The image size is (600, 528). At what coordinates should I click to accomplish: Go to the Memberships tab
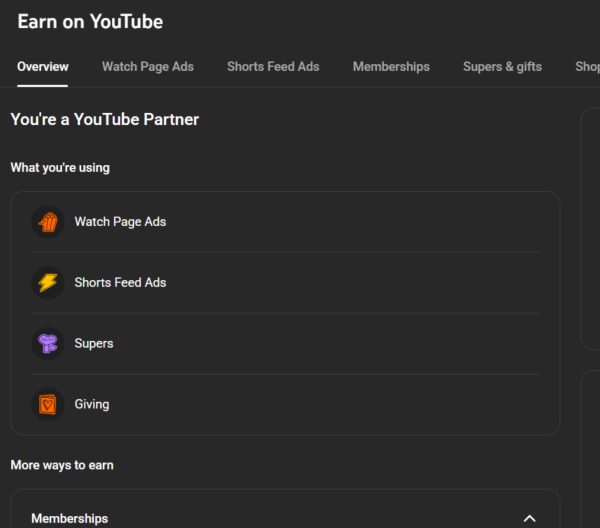[391, 67]
